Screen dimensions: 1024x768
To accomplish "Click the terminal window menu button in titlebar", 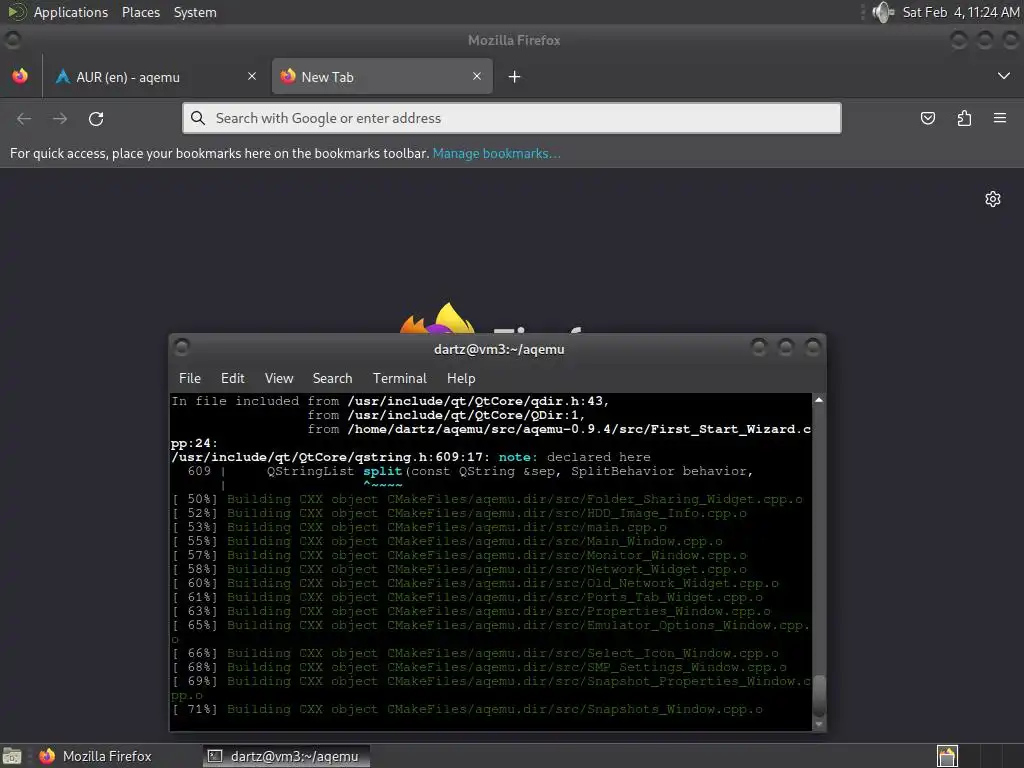I will (182, 347).
